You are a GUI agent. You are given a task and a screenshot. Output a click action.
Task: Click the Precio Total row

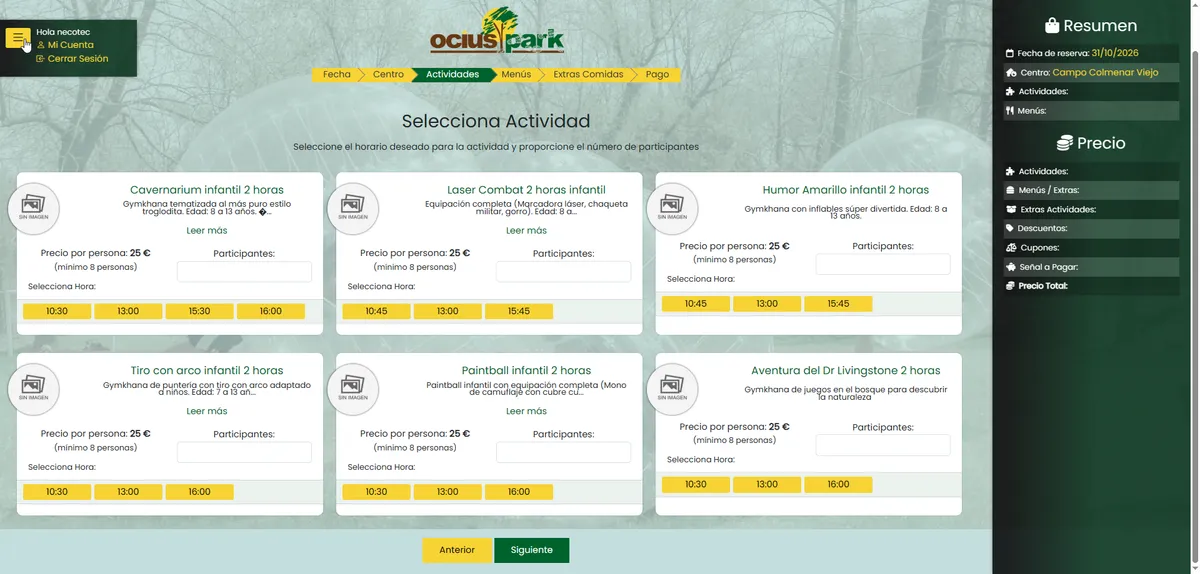[x=1091, y=286]
